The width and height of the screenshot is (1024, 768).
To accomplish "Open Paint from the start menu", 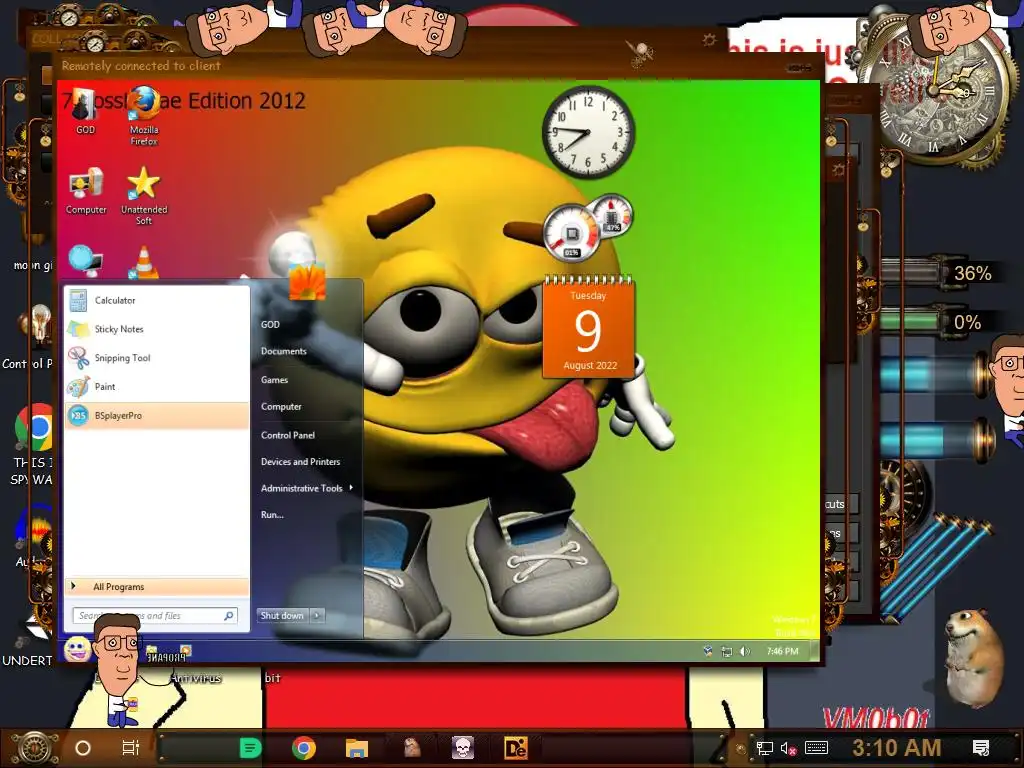I will point(156,387).
